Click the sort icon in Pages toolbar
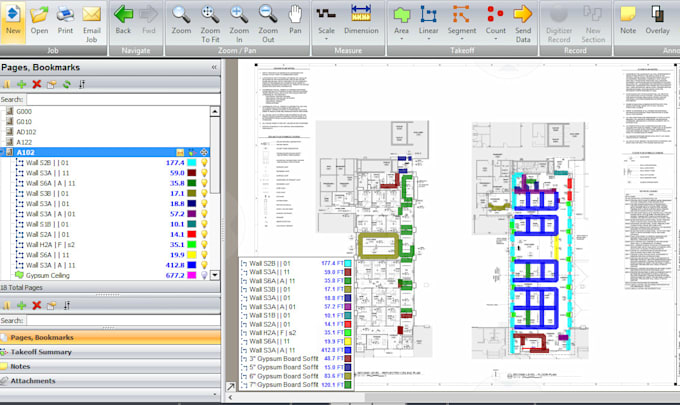 point(82,84)
